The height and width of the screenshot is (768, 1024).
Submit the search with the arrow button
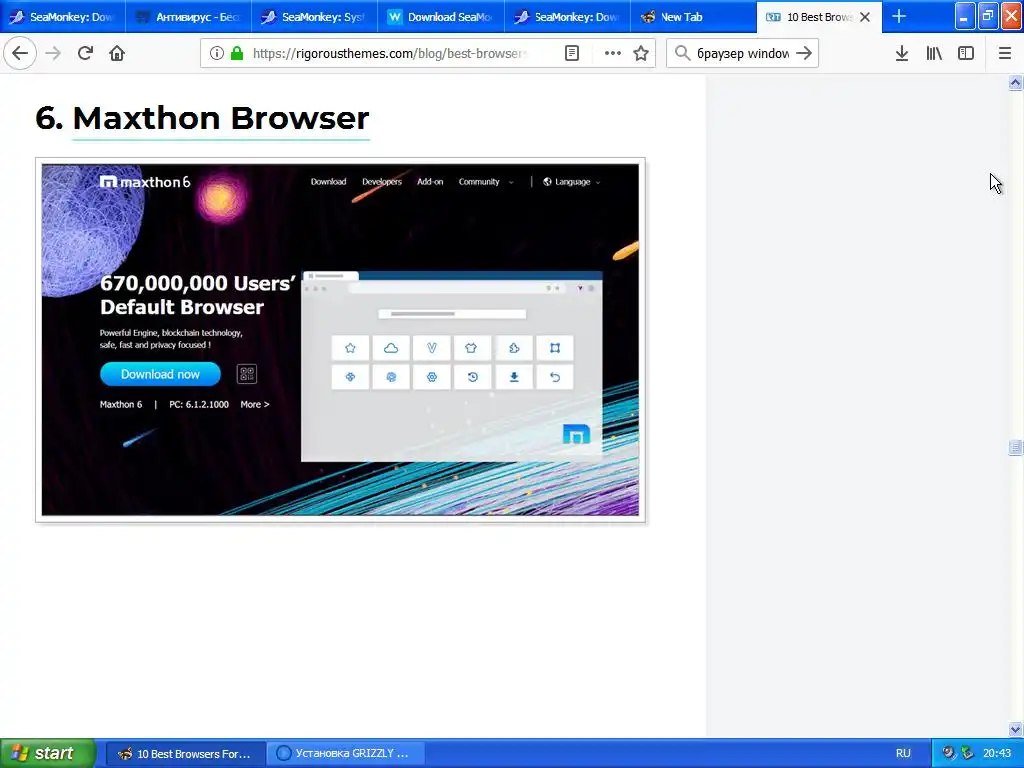coord(804,53)
